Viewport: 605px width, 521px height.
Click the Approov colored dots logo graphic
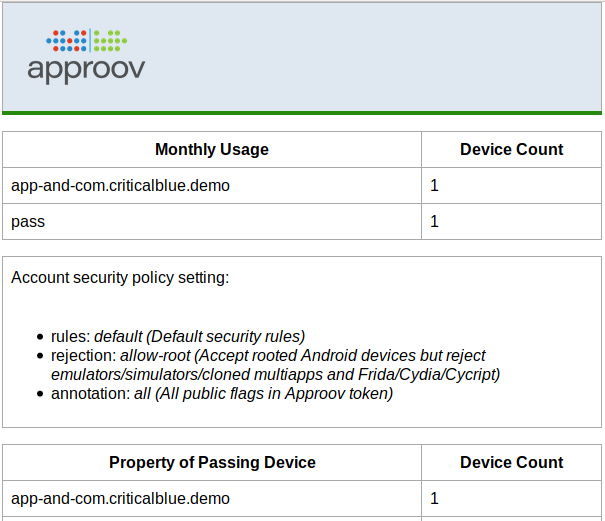coord(87,41)
